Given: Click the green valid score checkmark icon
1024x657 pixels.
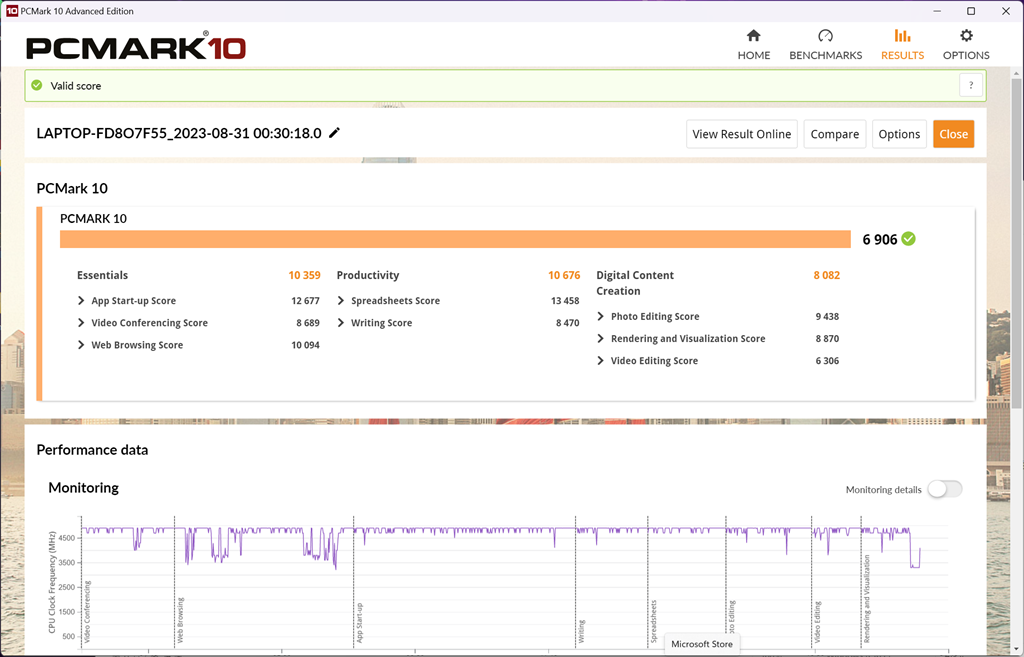Looking at the screenshot, I should 37,86.
